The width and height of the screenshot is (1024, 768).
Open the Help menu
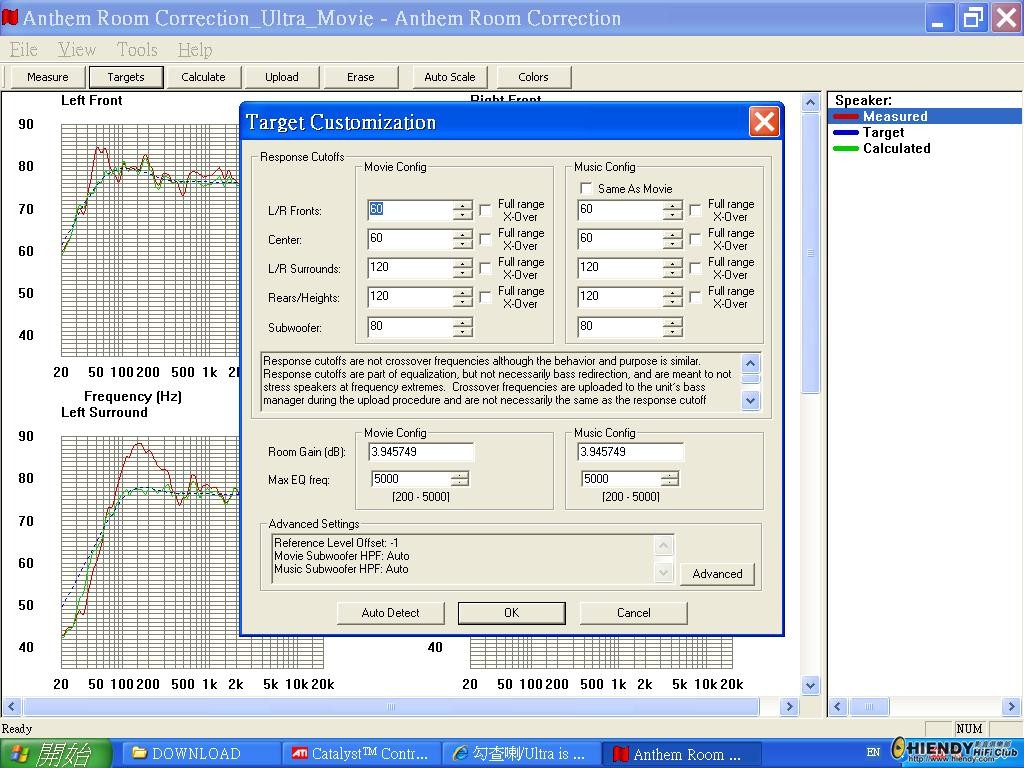[195, 50]
